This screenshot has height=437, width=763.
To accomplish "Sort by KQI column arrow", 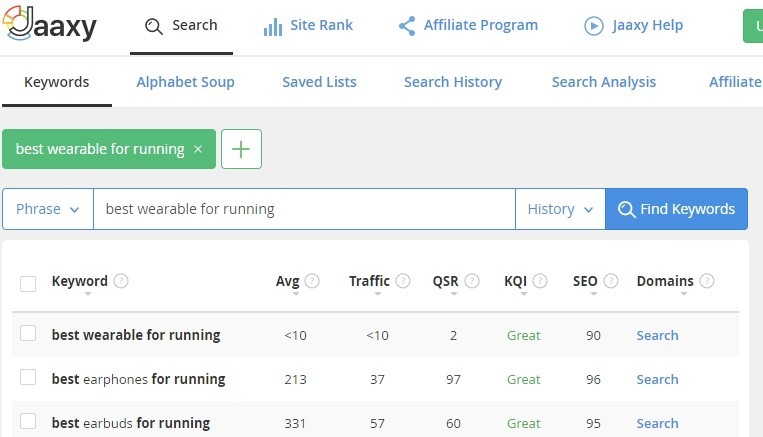I will (524, 294).
